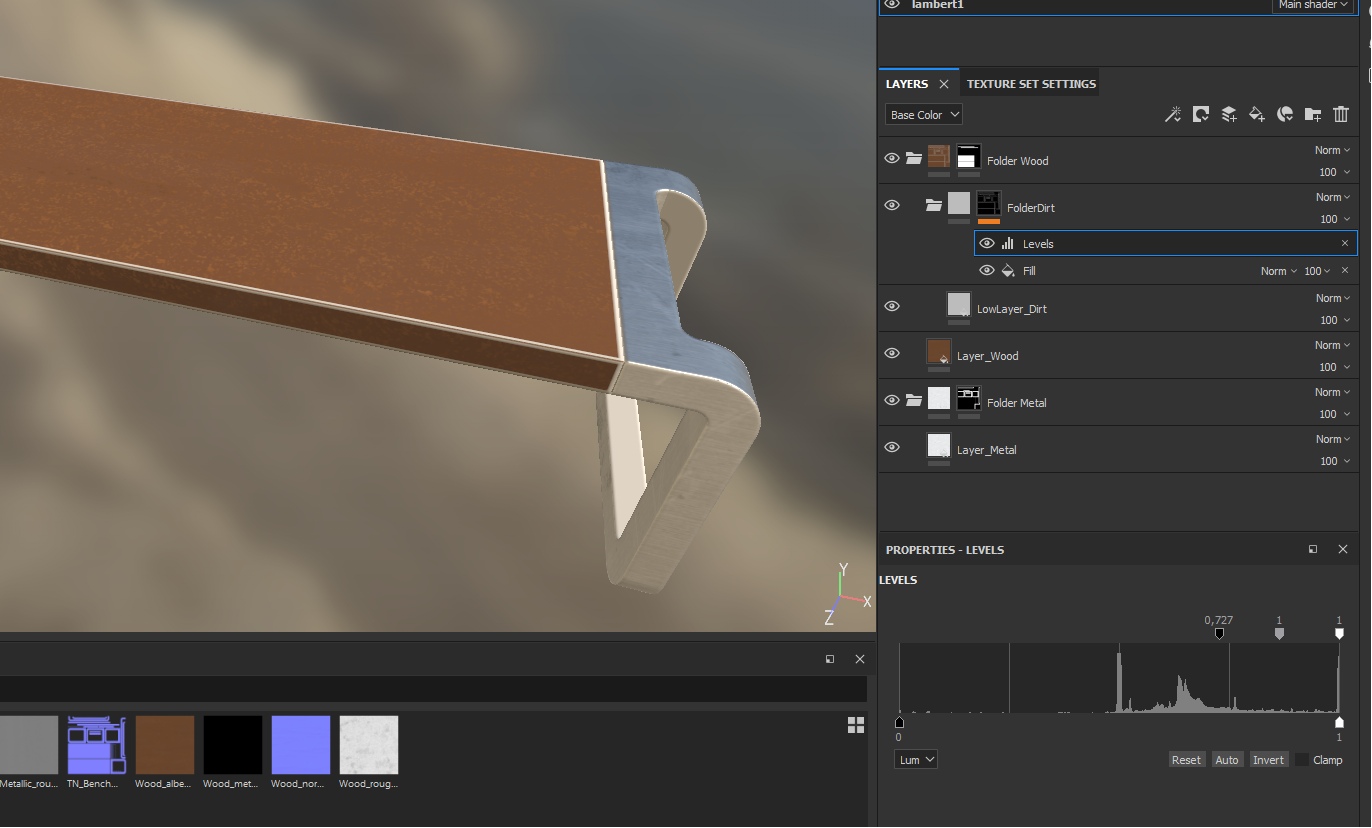
Task: Hide the FolderDirt folder
Action: click(x=892, y=205)
